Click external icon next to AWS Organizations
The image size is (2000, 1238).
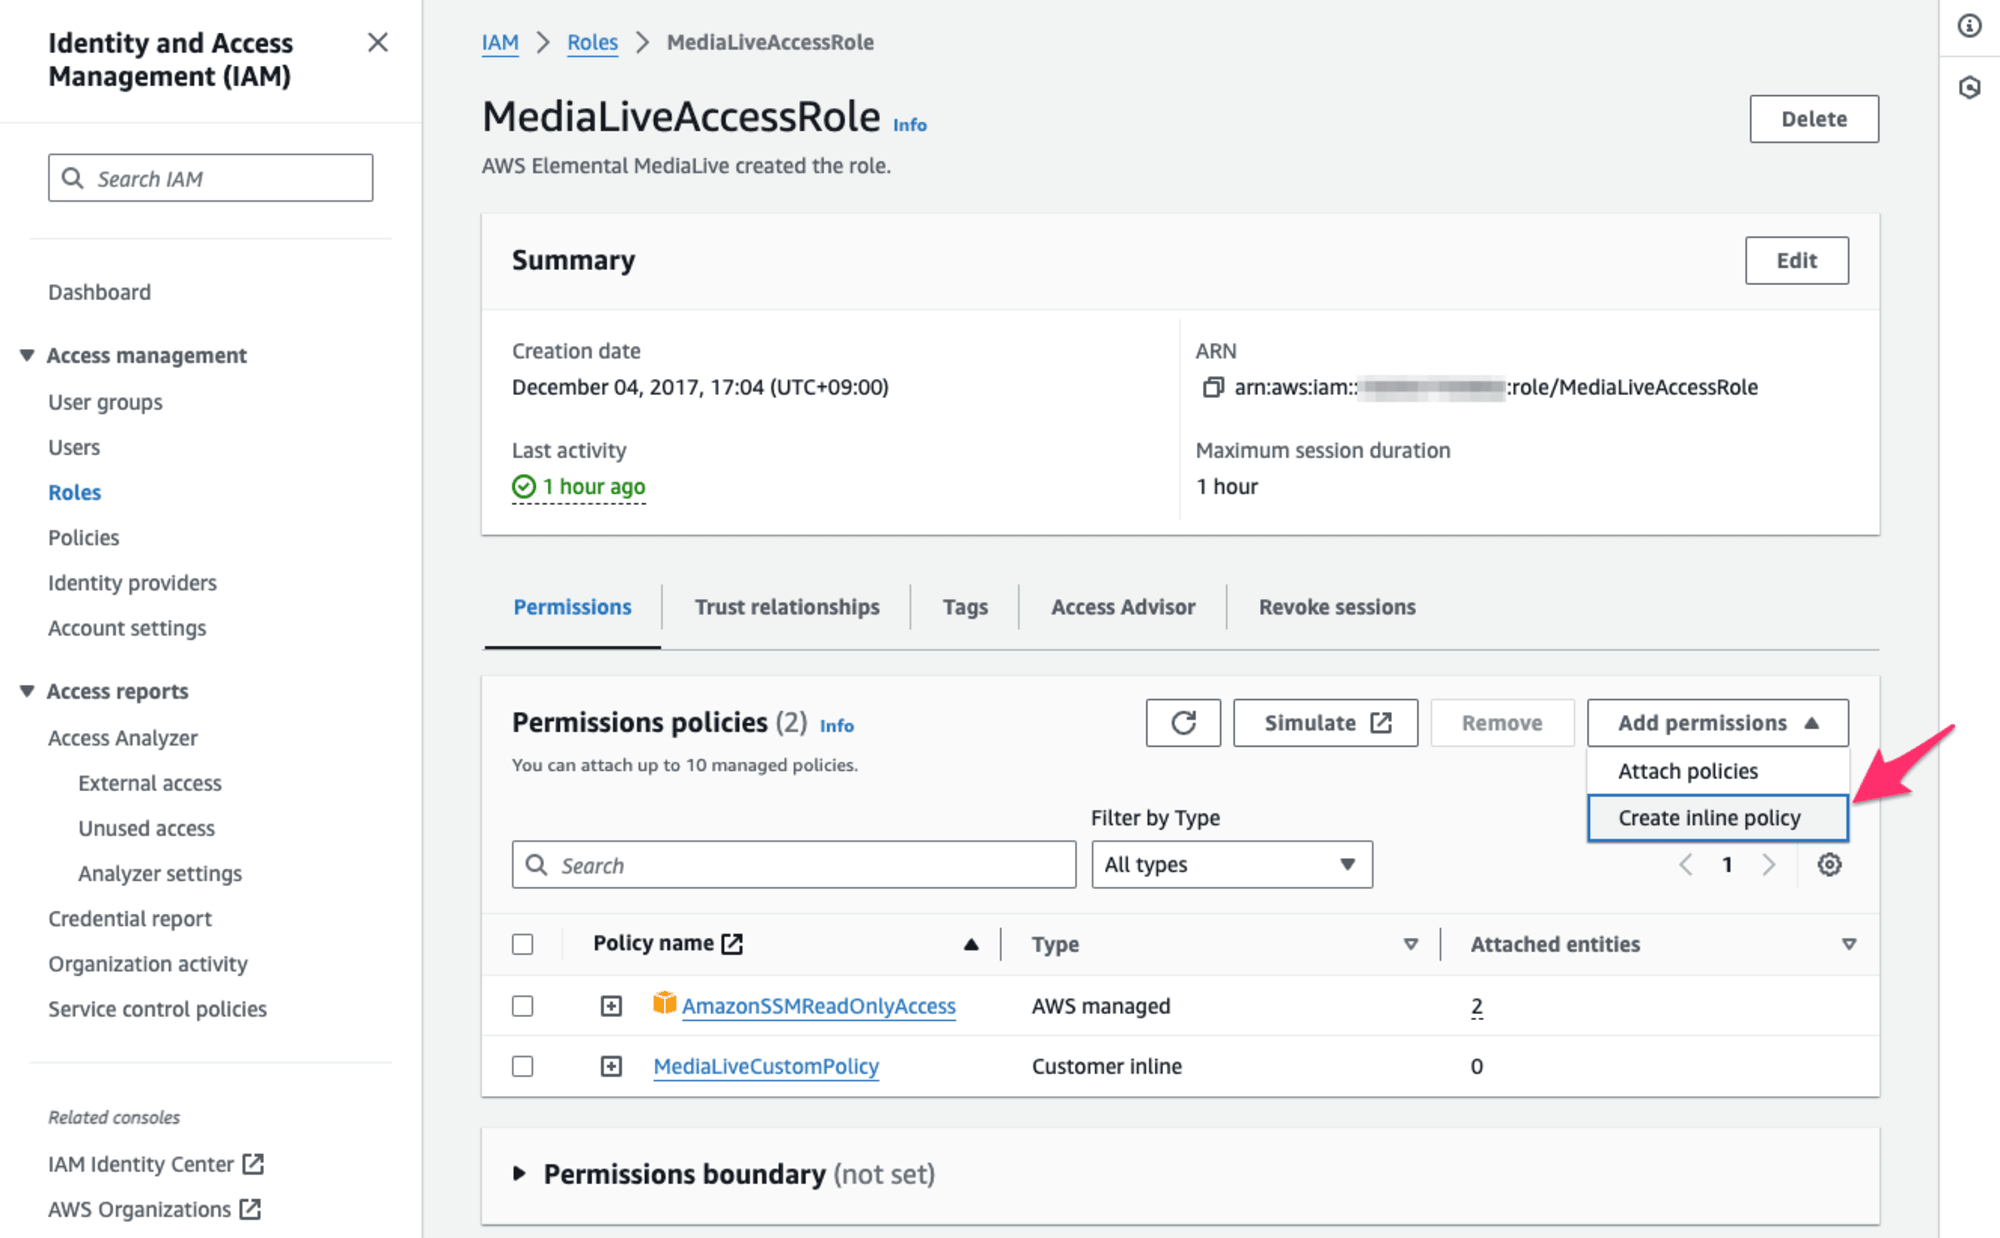[250, 1209]
